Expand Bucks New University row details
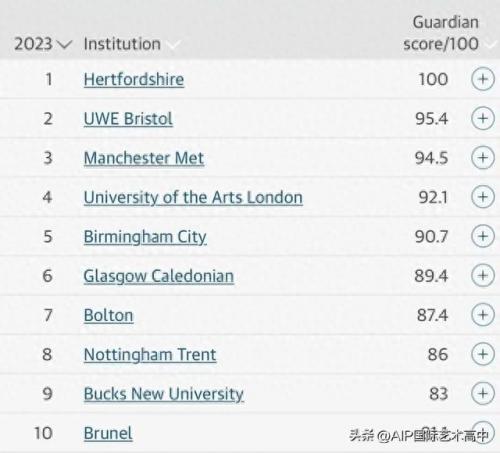500x453 pixels. pos(483,393)
